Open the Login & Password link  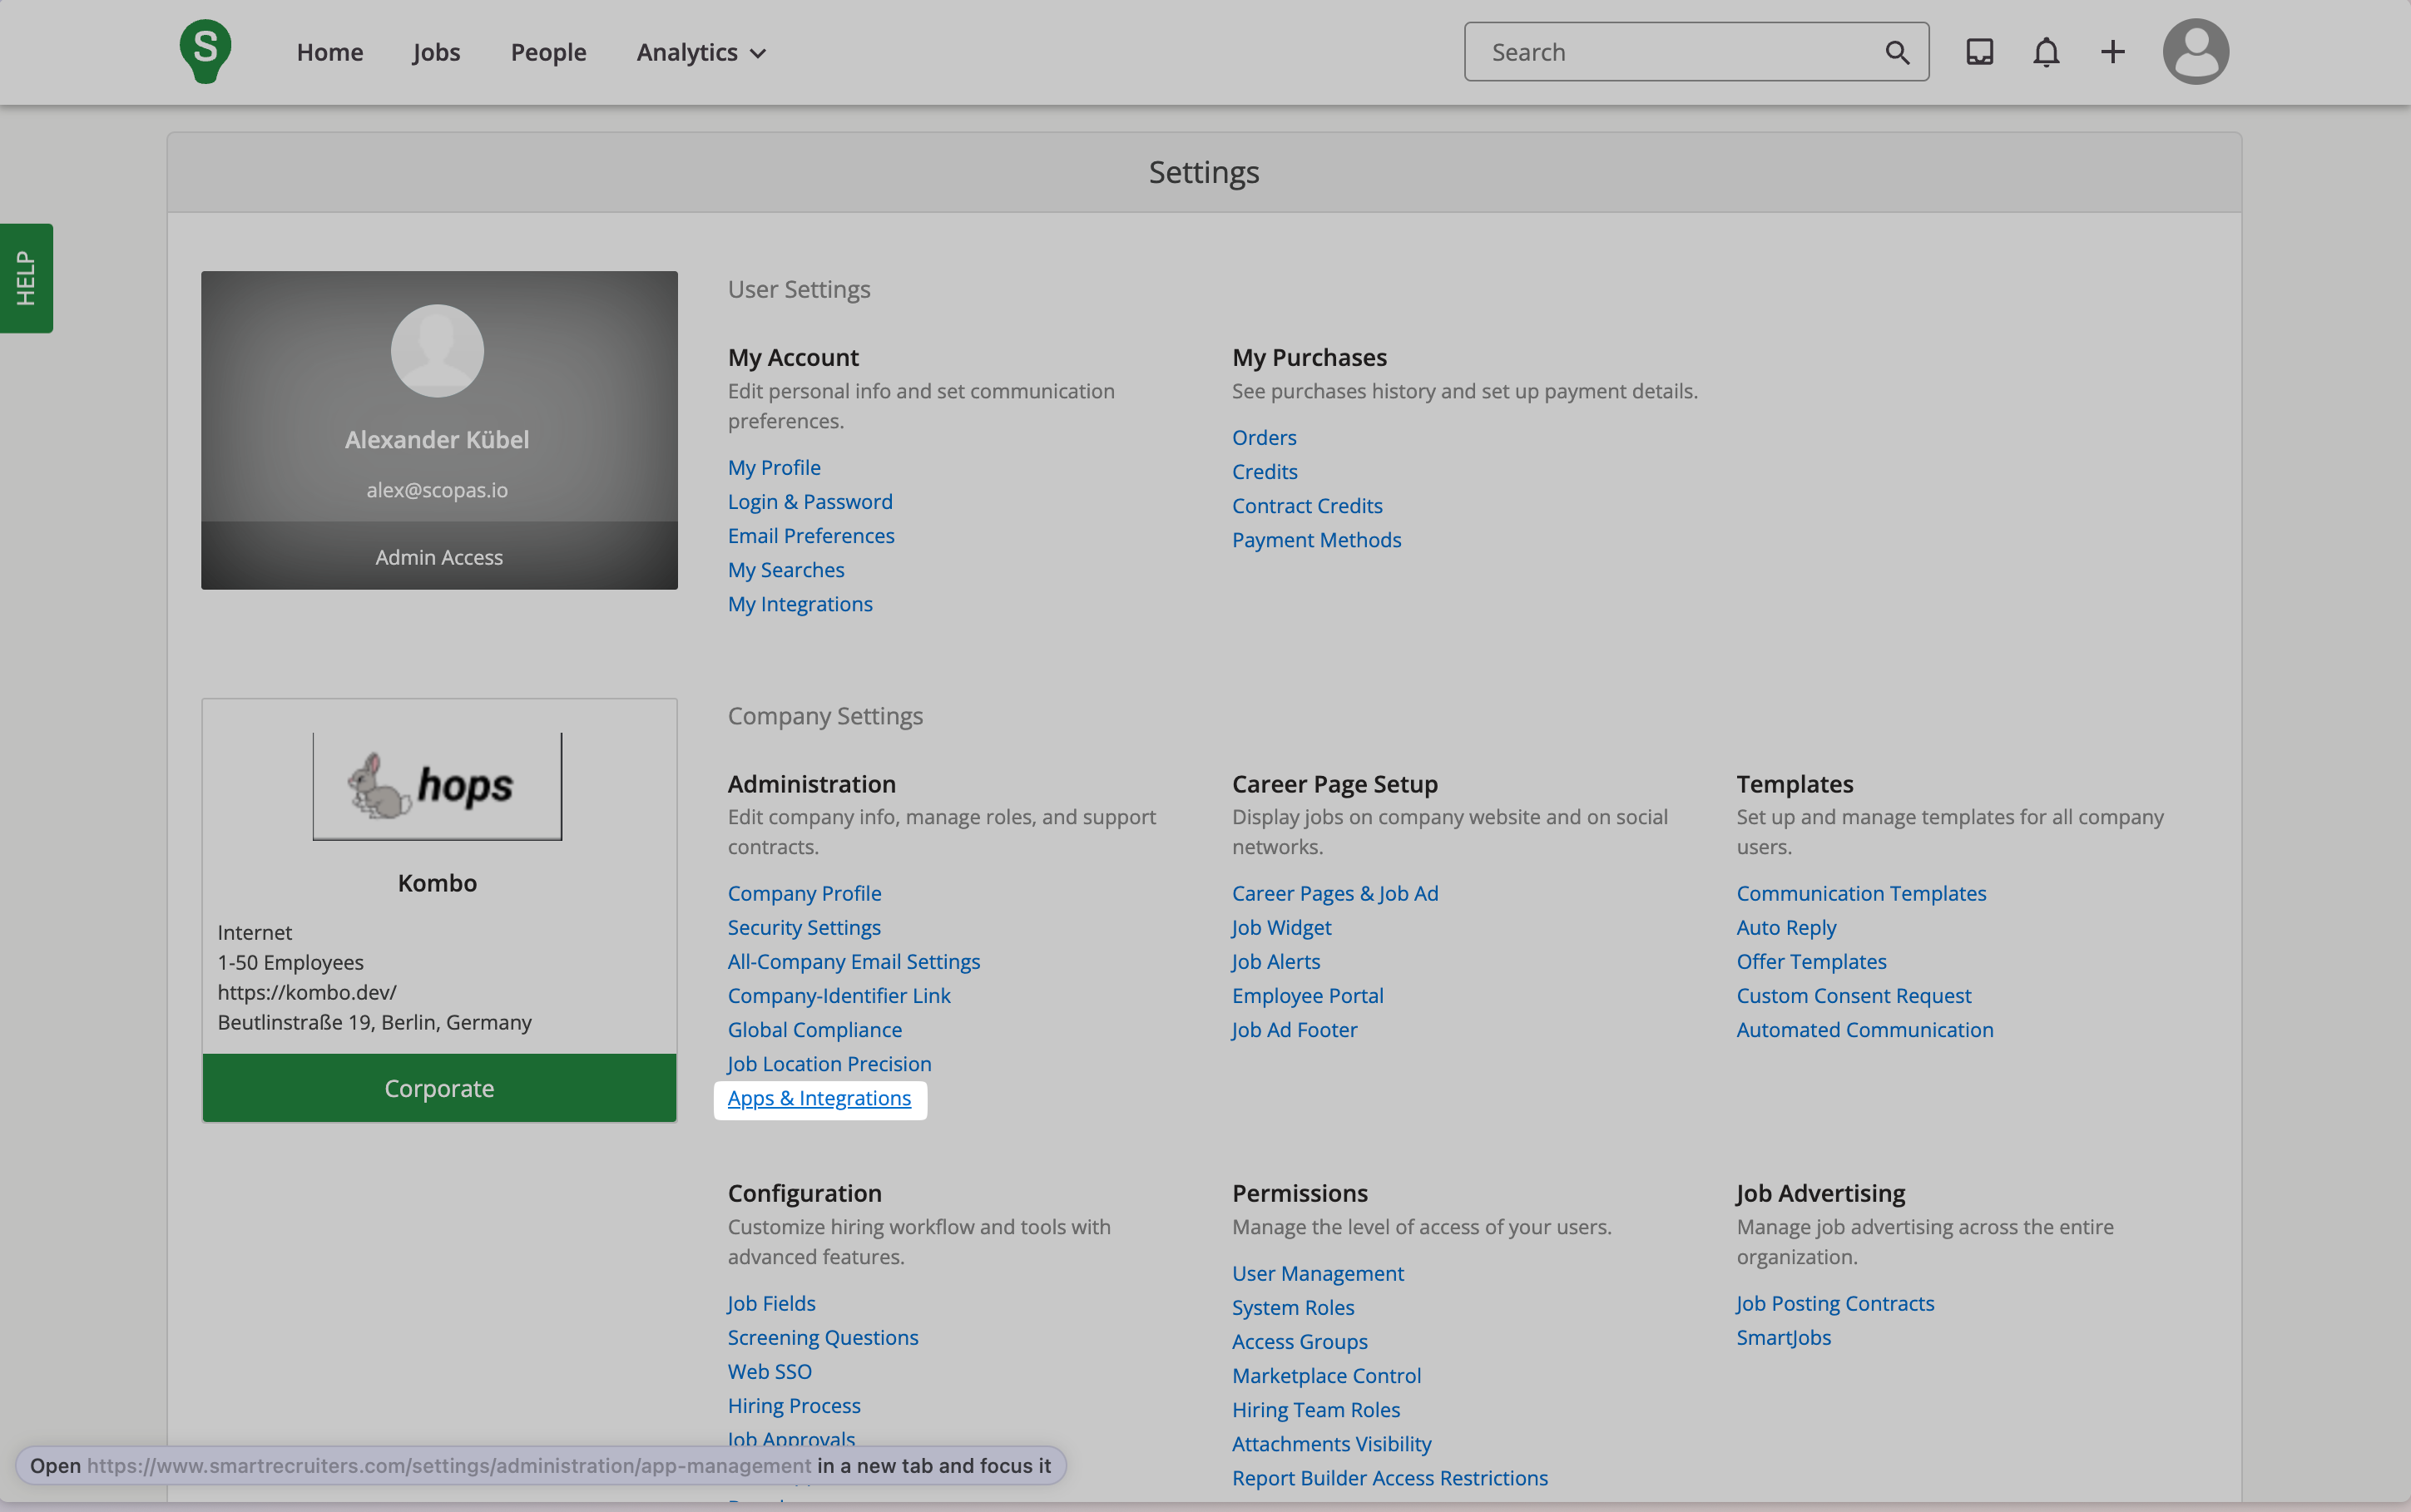[810, 501]
